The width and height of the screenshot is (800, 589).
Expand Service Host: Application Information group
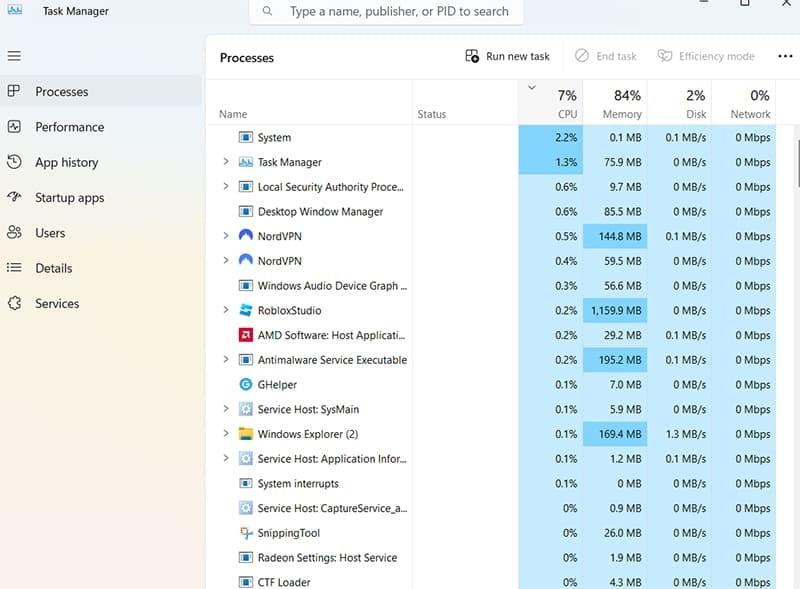226,458
